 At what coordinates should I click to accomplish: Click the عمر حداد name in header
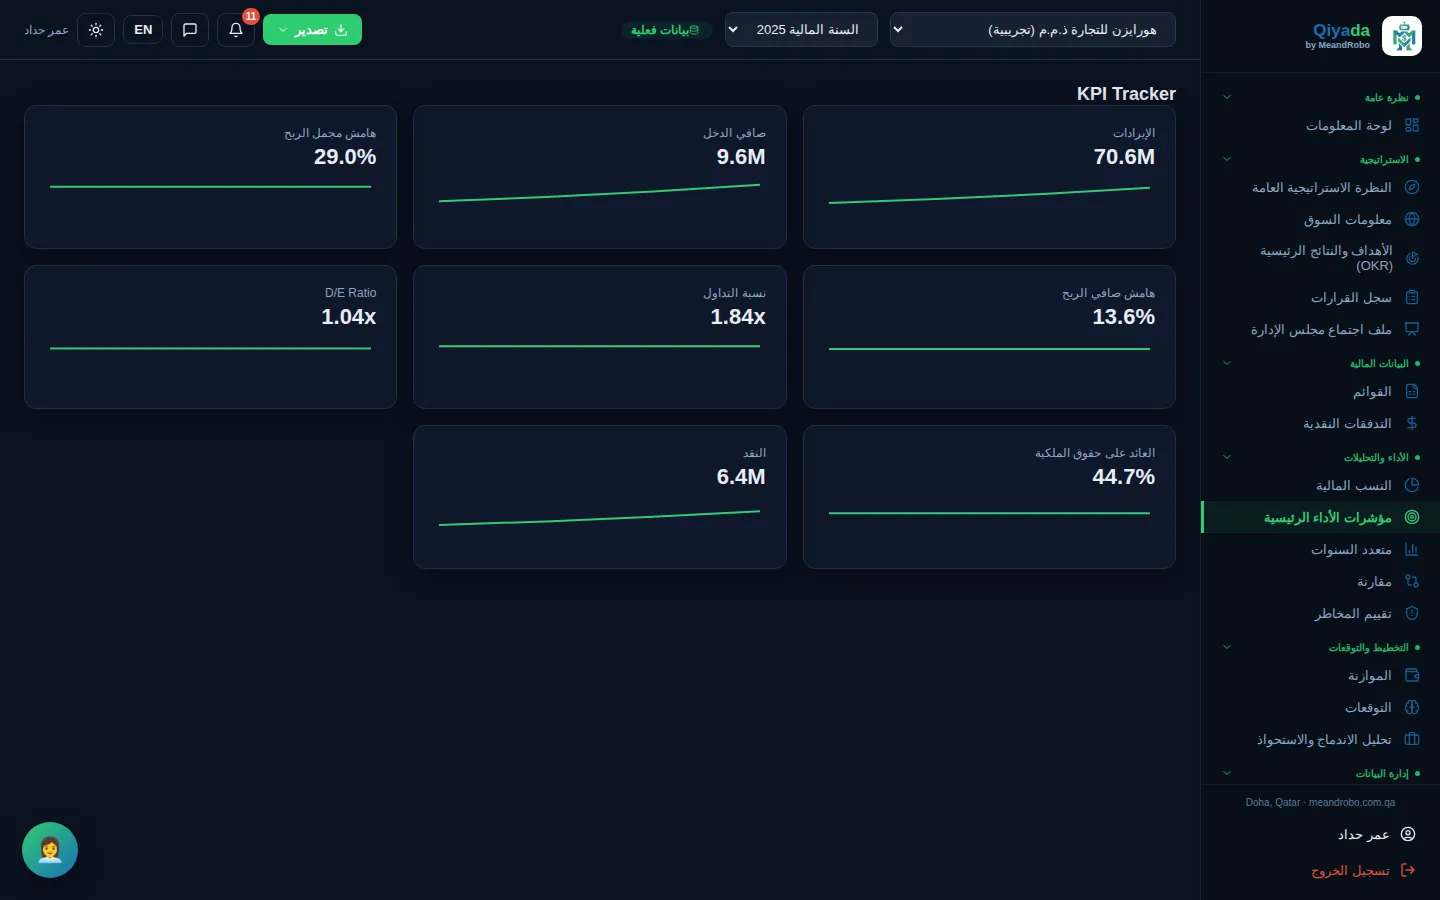click(x=46, y=30)
